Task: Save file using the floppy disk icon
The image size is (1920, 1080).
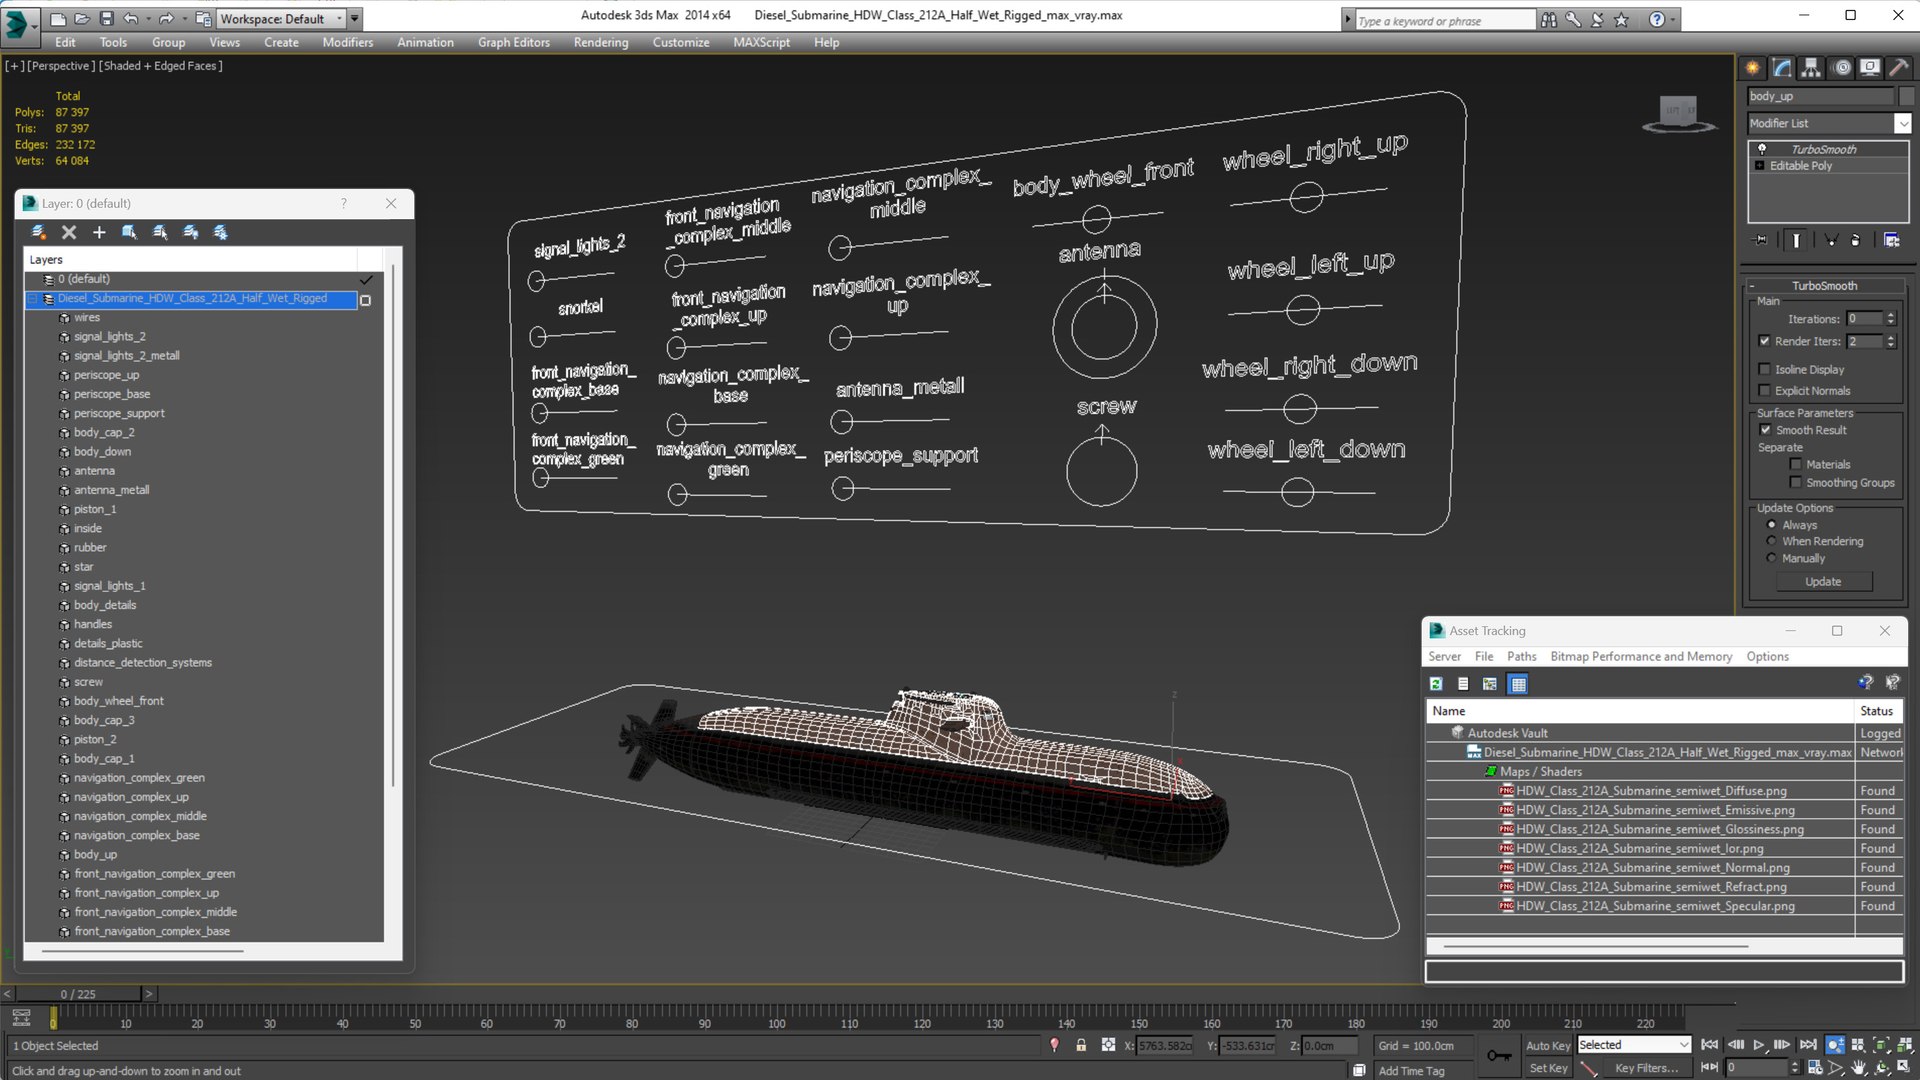Action: (x=106, y=18)
